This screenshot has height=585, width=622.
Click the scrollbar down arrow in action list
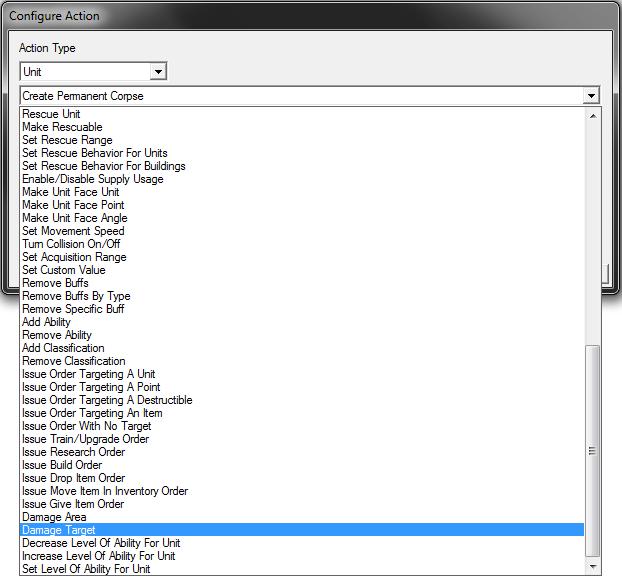593,566
